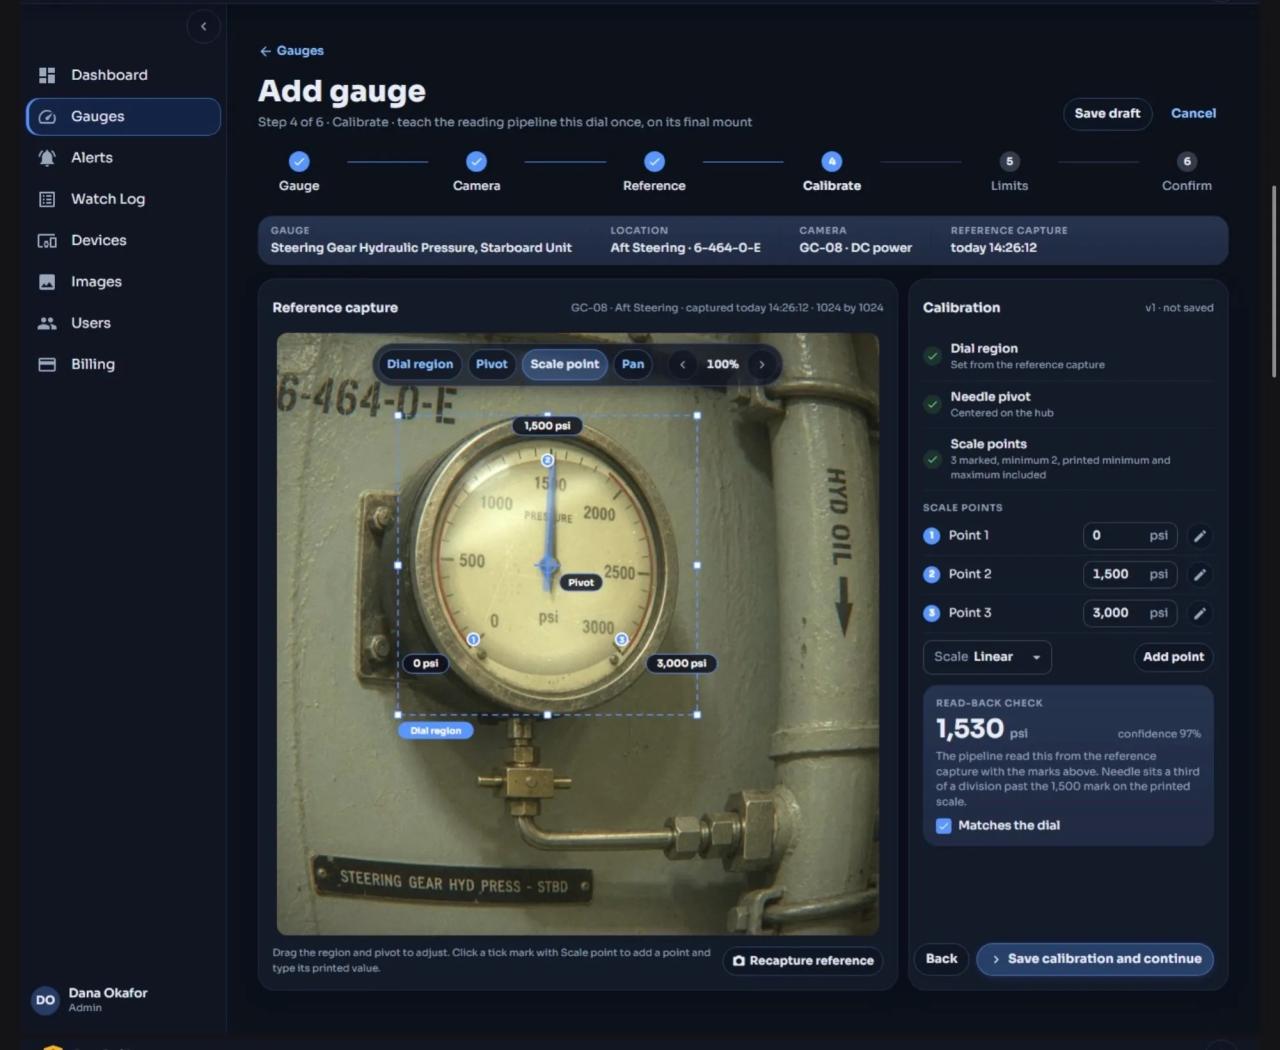The width and height of the screenshot is (1280, 1050).
Task: Click the Back button
Action: pyautogui.click(x=941, y=959)
